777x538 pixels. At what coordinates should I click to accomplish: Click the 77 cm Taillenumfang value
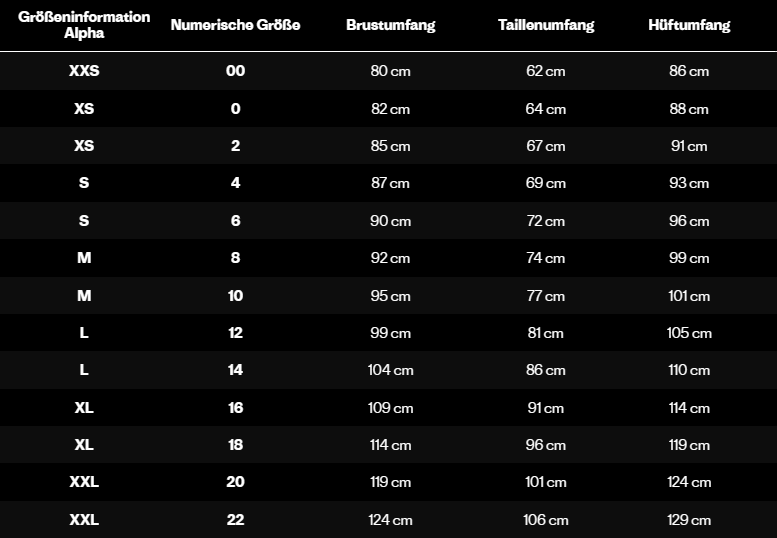pos(545,296)
